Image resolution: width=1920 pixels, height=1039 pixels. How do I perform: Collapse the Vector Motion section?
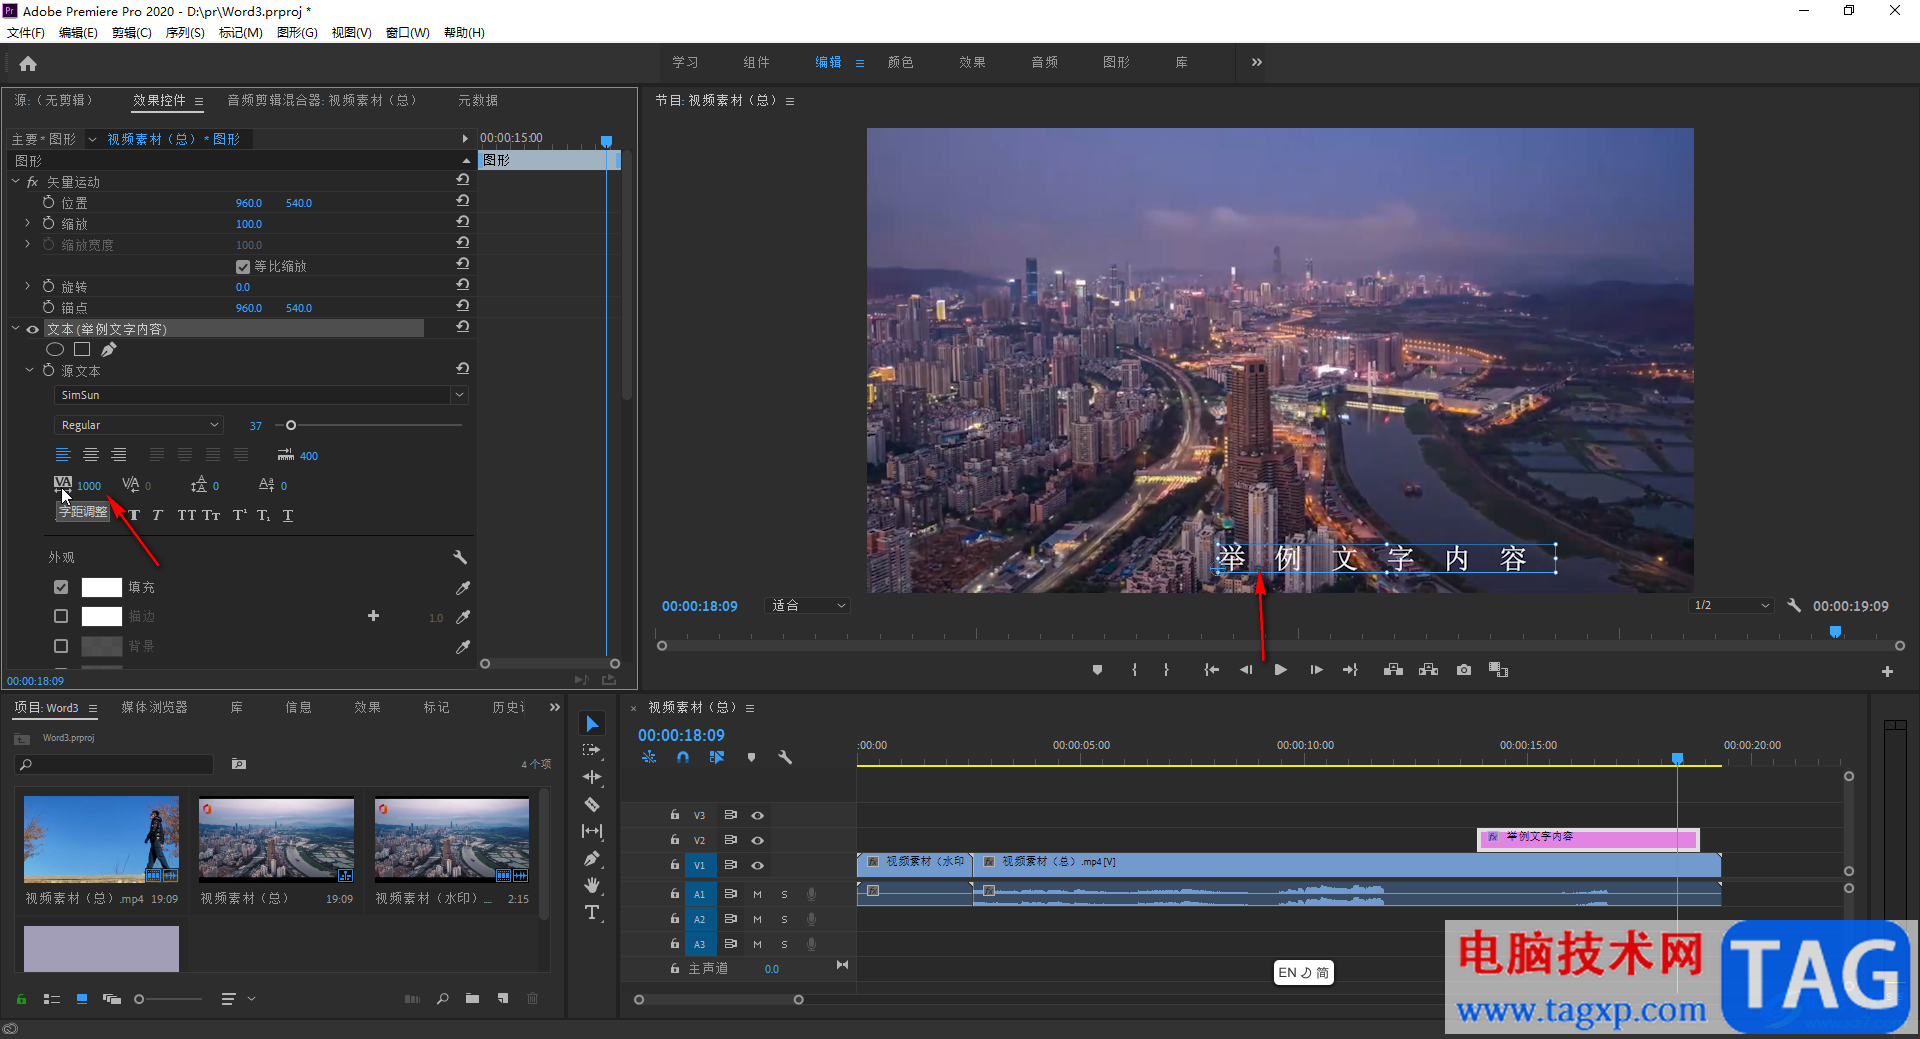click(x=15, y=181)
